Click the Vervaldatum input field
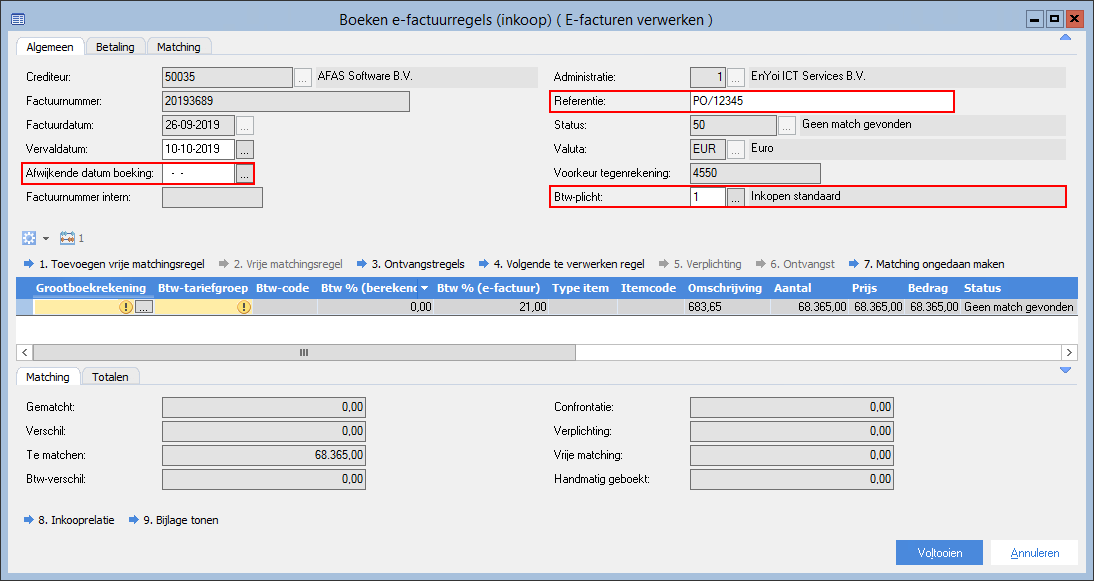Viewport: 1094px width, 581px height. pyautogui.click(x=199, y=149)
